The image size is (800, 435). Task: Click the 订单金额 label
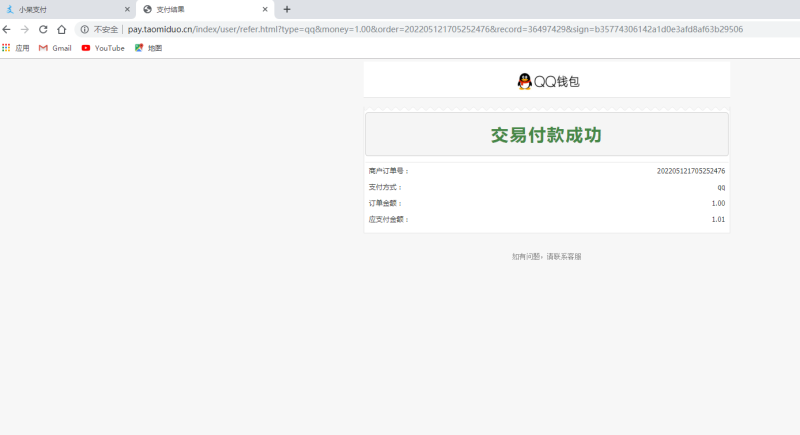coord(385,203)
